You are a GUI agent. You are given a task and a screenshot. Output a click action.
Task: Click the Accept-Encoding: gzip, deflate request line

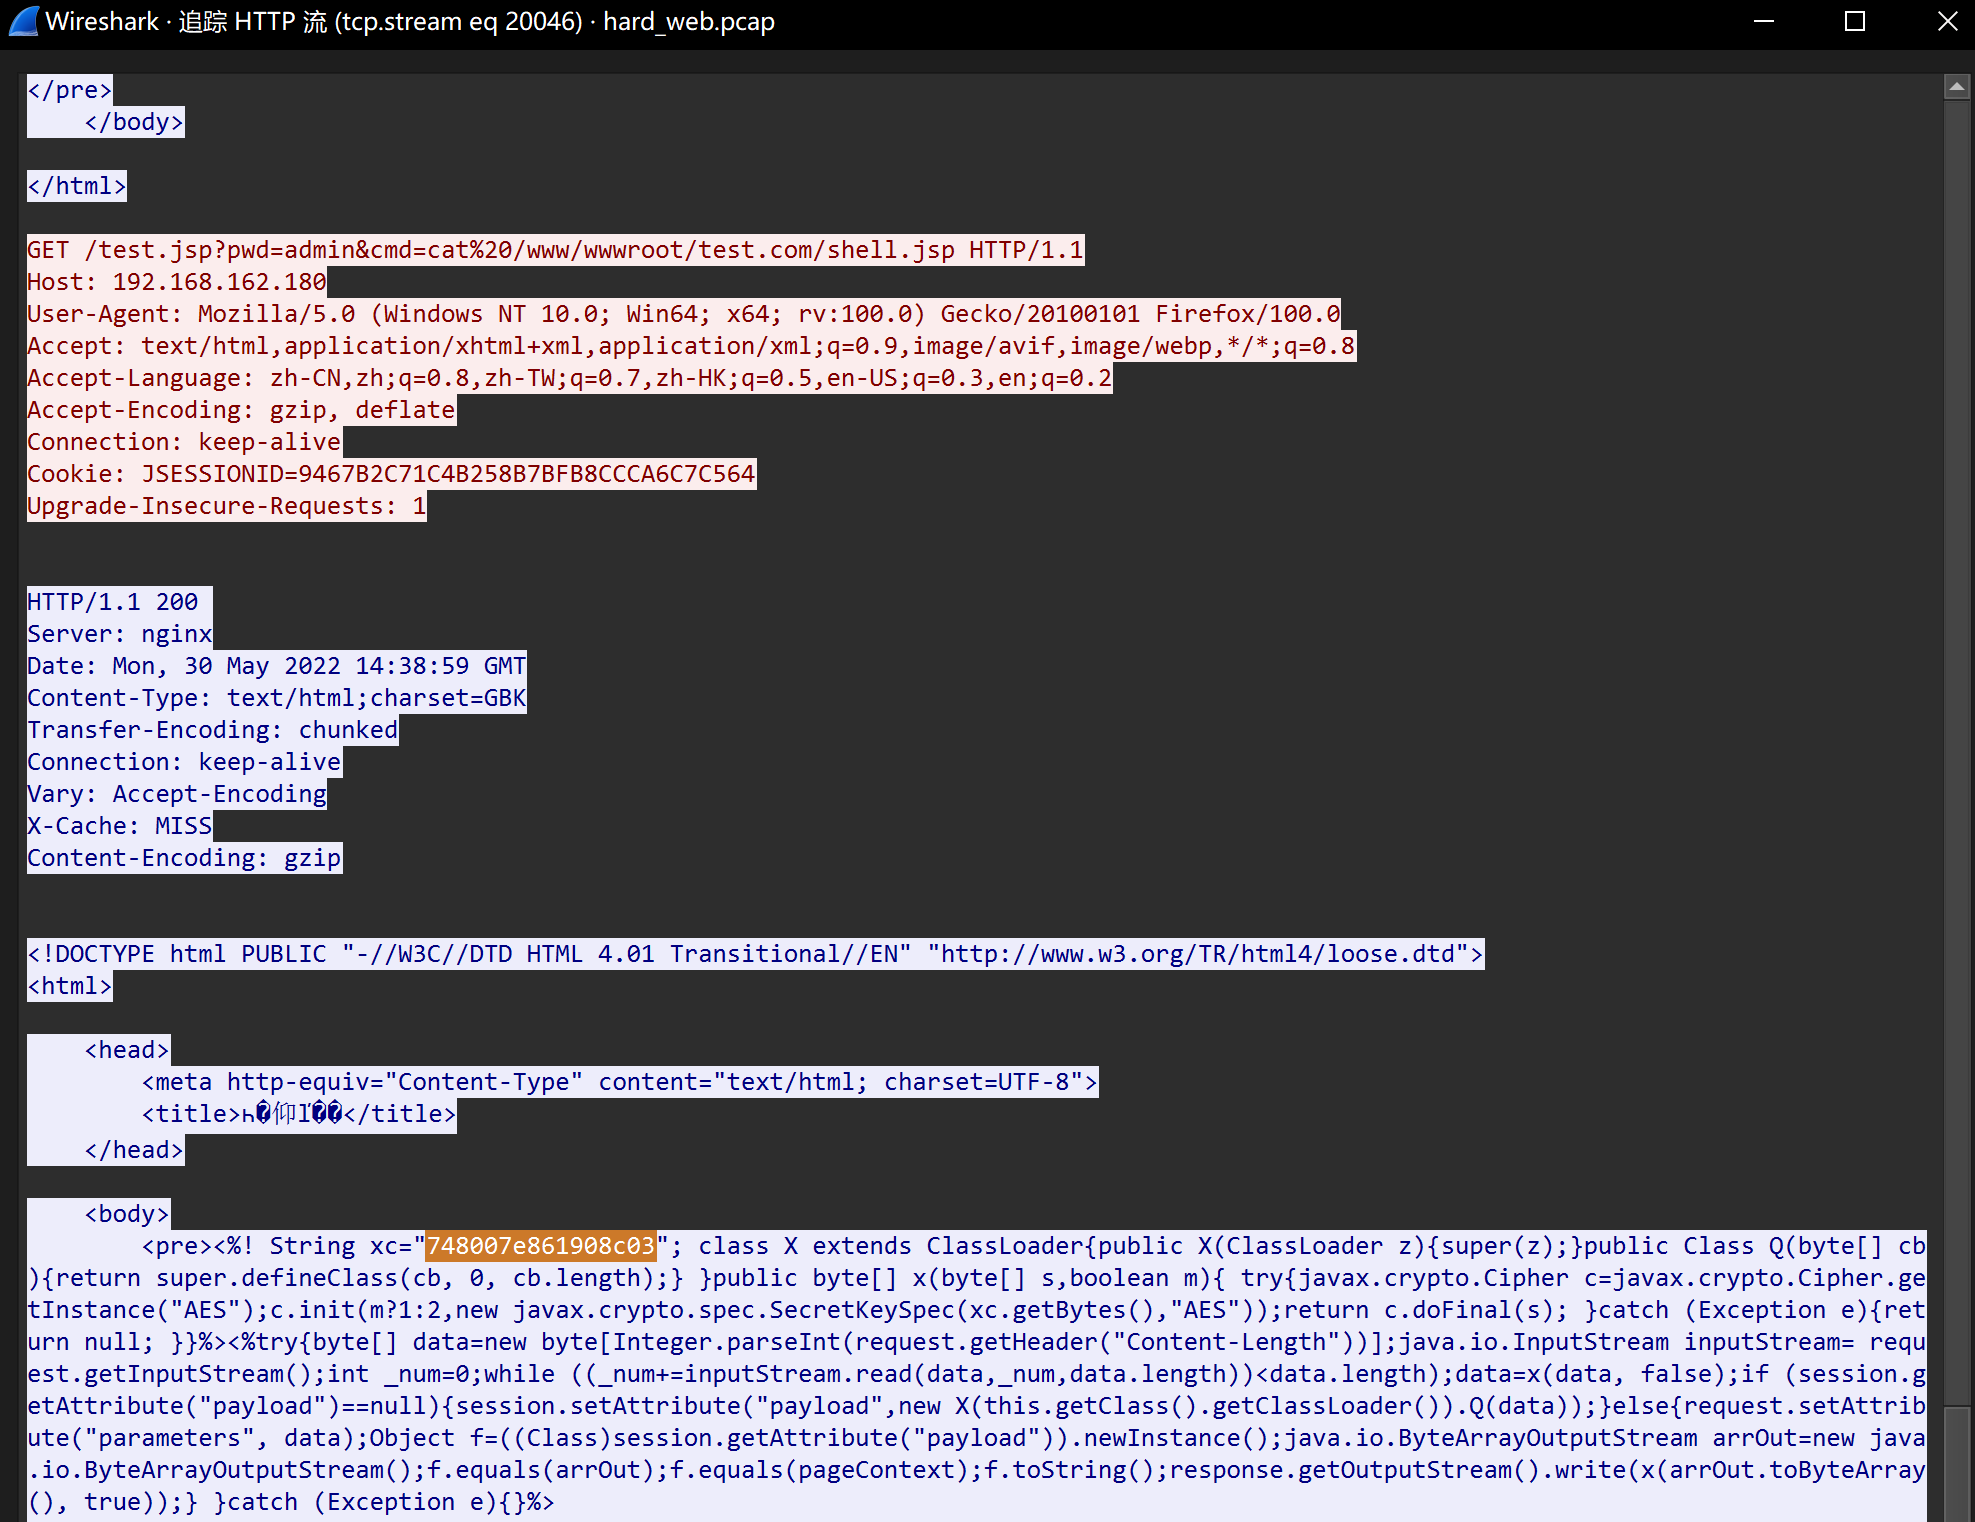point(241,410)
